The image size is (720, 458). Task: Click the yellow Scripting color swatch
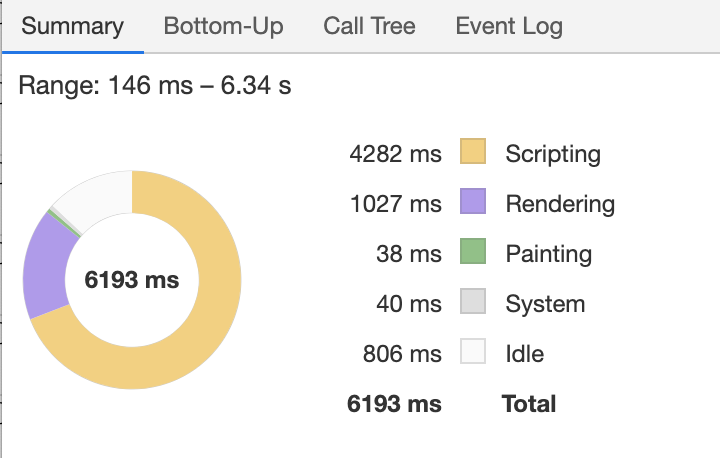[473, 153]
